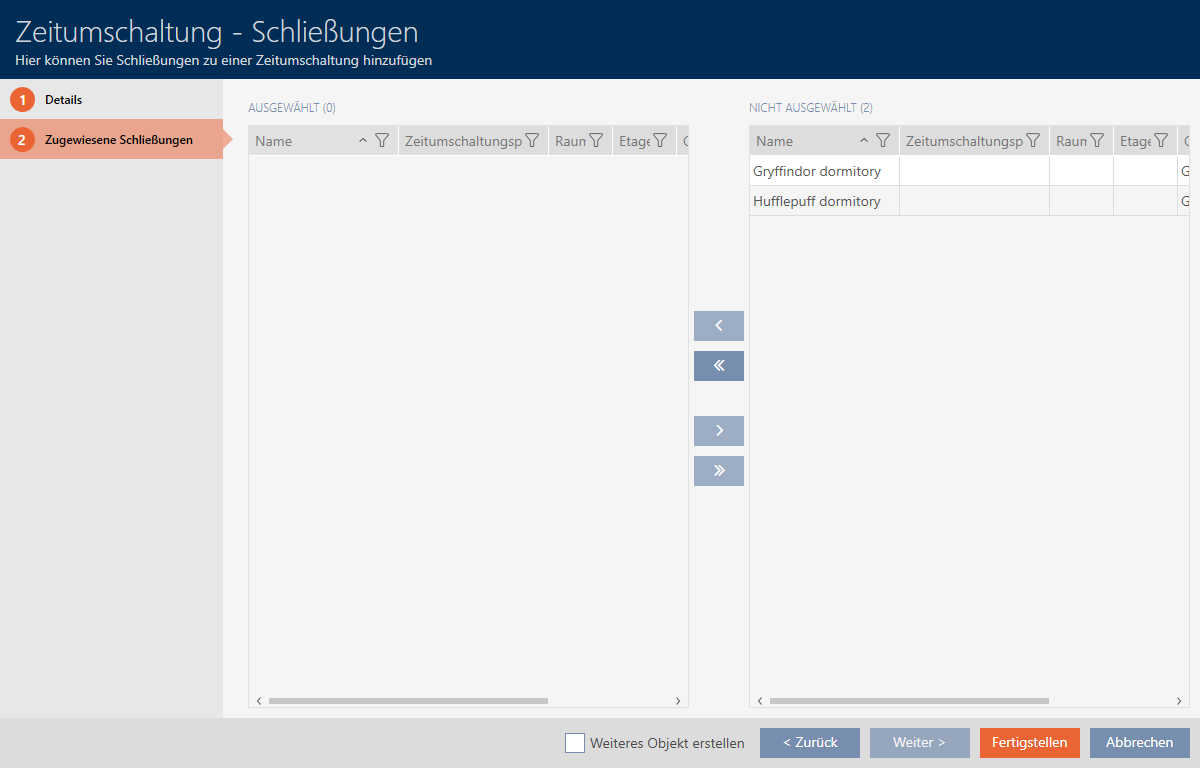Select the Zugewiesene Schließungen step

(118, 140)
